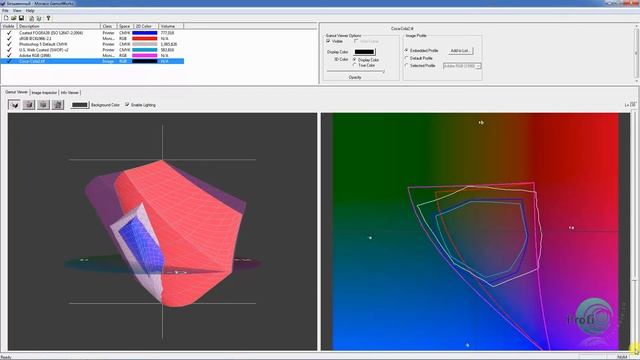Open the Help menu
The image size is (640, 360).
[x=30, y=11]
